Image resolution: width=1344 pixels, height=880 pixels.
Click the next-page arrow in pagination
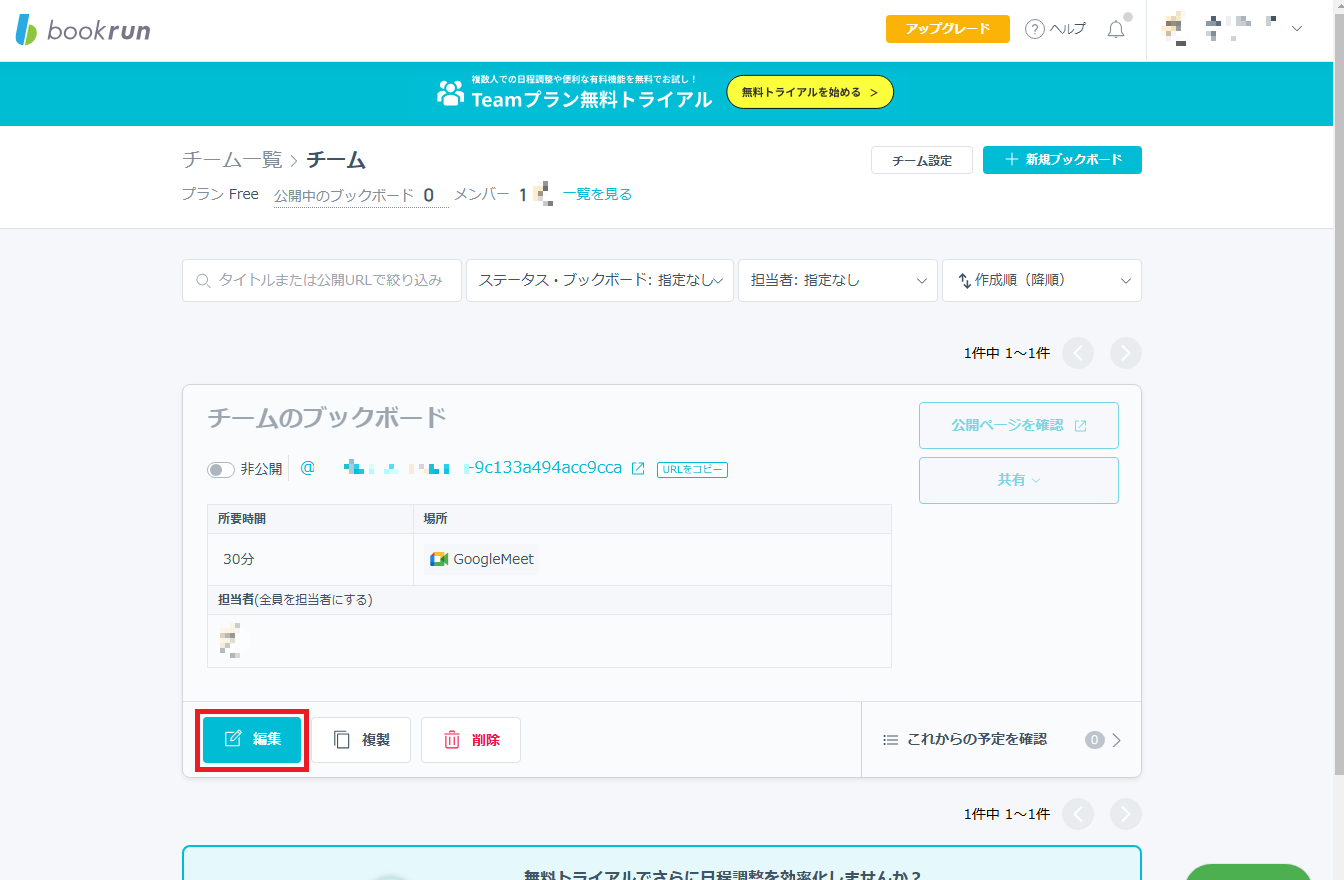click(x=1125, y=353)
